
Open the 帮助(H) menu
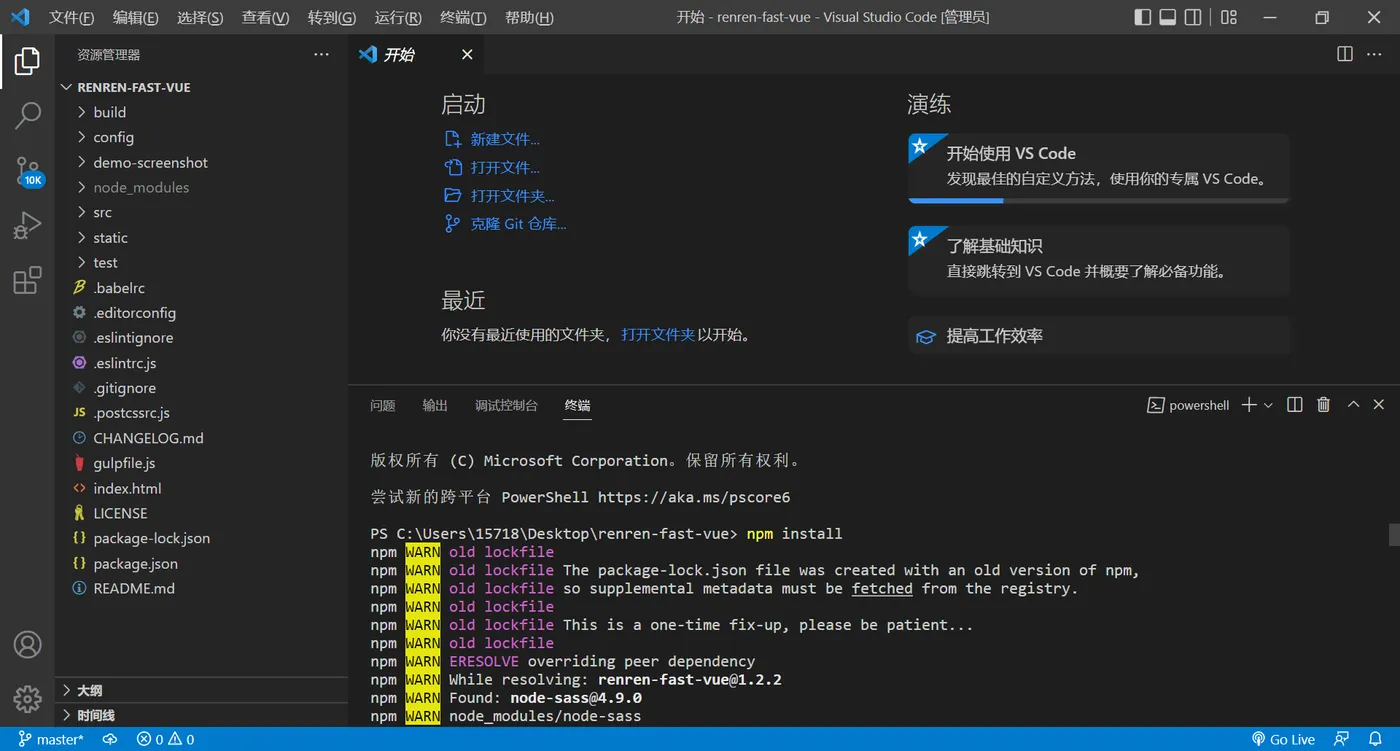point(529,17)
